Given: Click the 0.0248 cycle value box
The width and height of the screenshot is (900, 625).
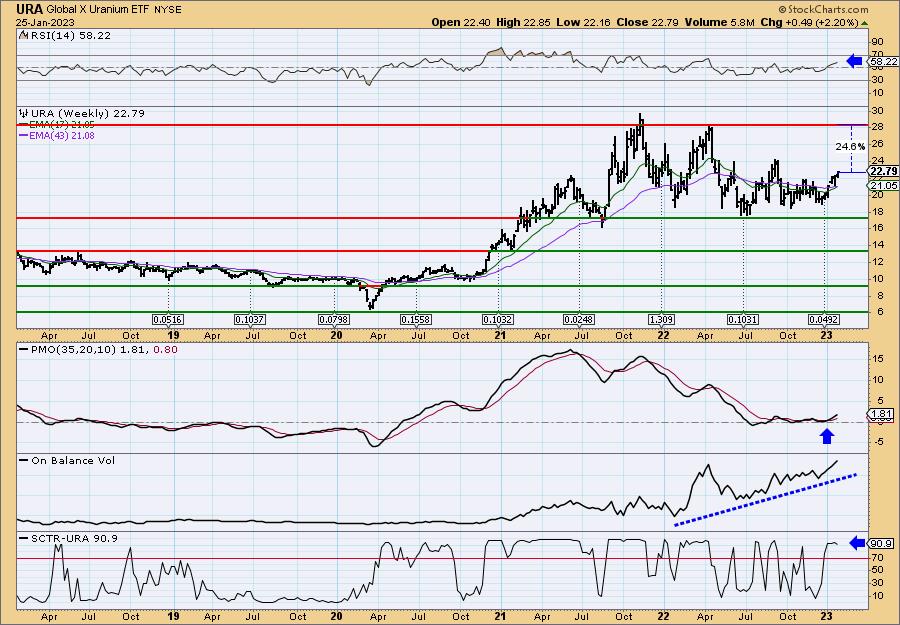Looking at the screenshot, I should click(579, 319).
